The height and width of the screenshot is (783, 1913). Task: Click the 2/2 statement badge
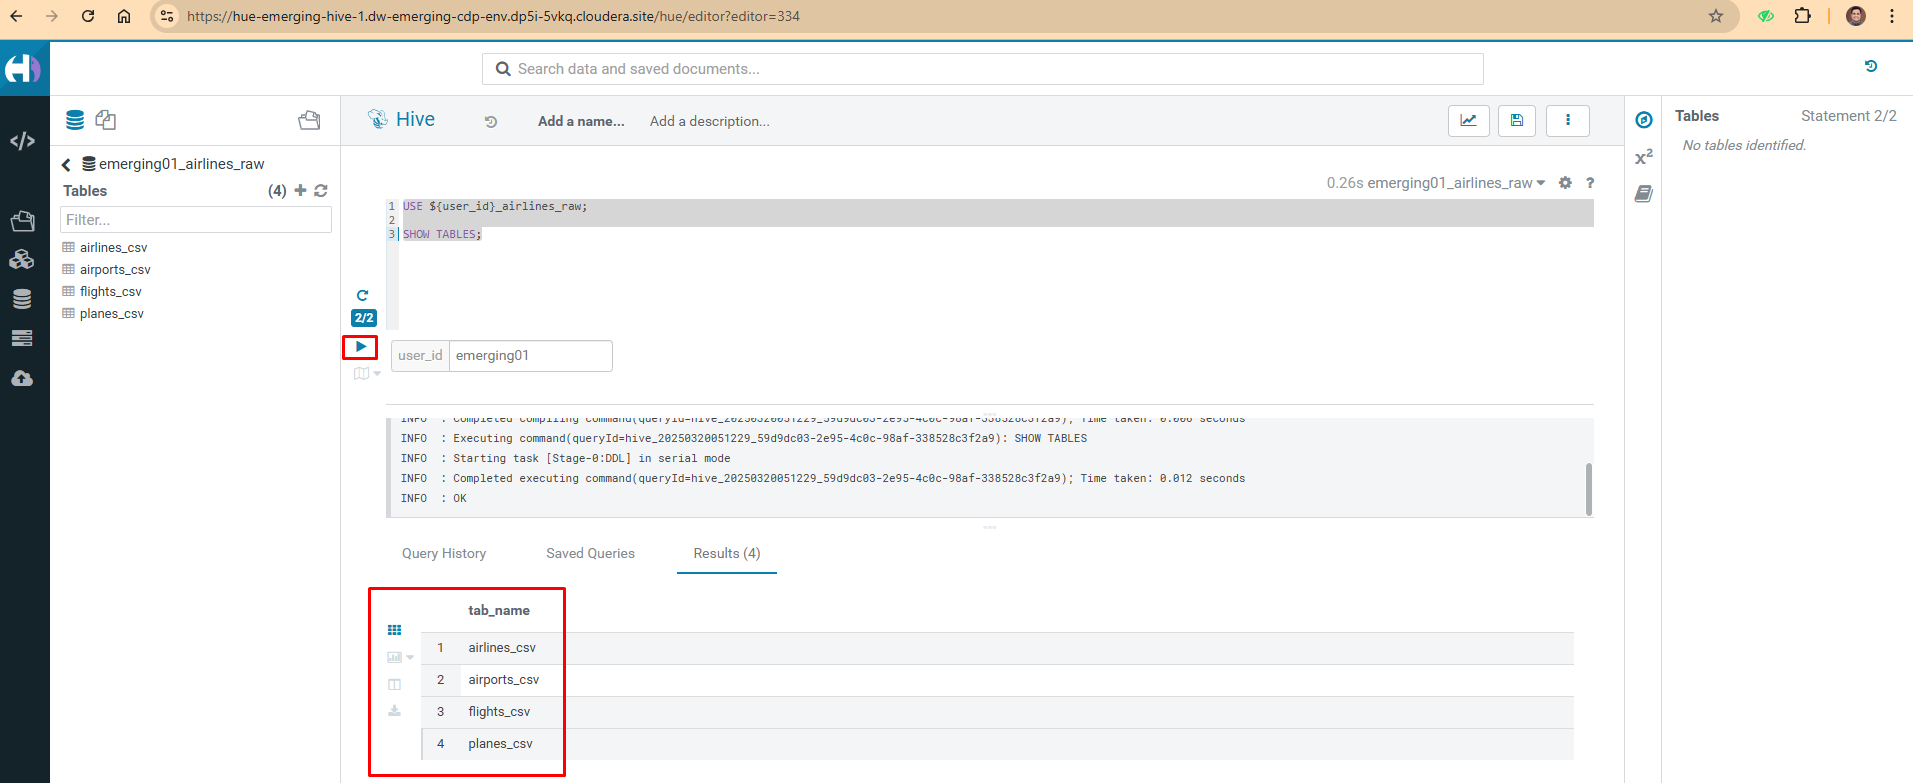[364, 318]
